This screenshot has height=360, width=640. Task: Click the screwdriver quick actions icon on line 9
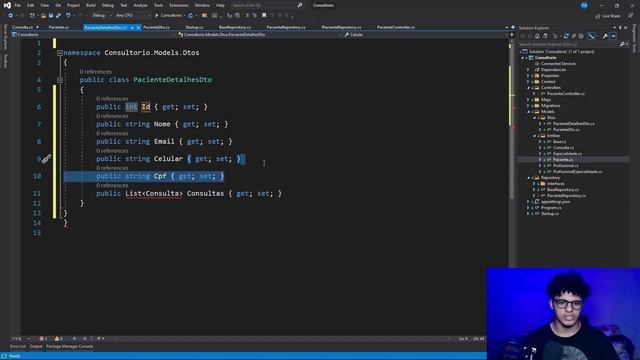tap(46, 159)
